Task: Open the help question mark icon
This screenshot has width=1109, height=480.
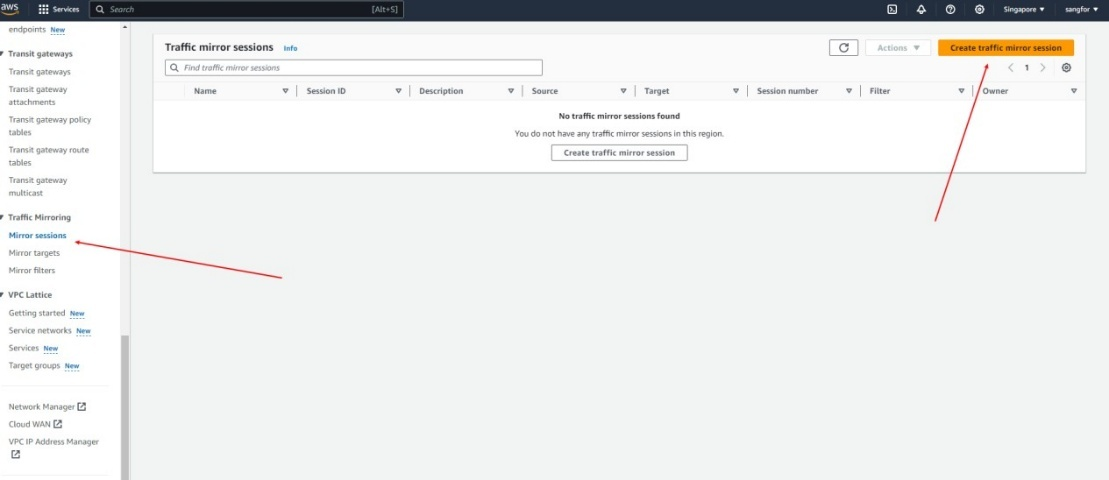Action: [x=951, y=9]
